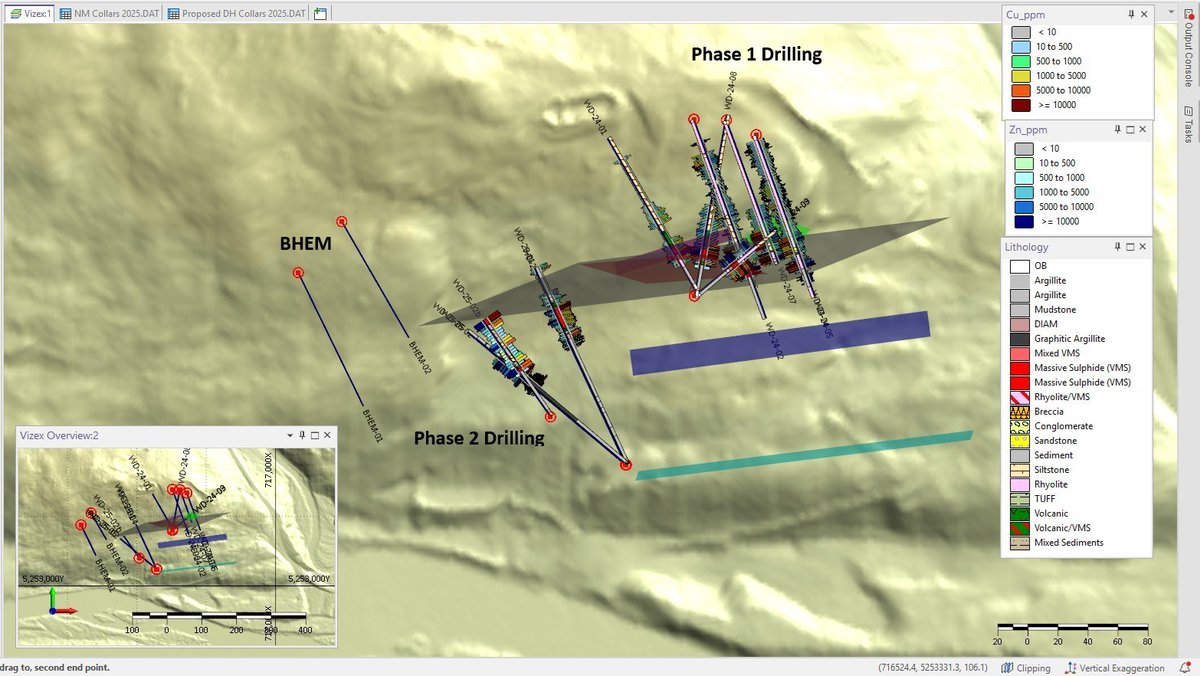
Task: Select the Lithology panel title
Action: coord(1028,247)
